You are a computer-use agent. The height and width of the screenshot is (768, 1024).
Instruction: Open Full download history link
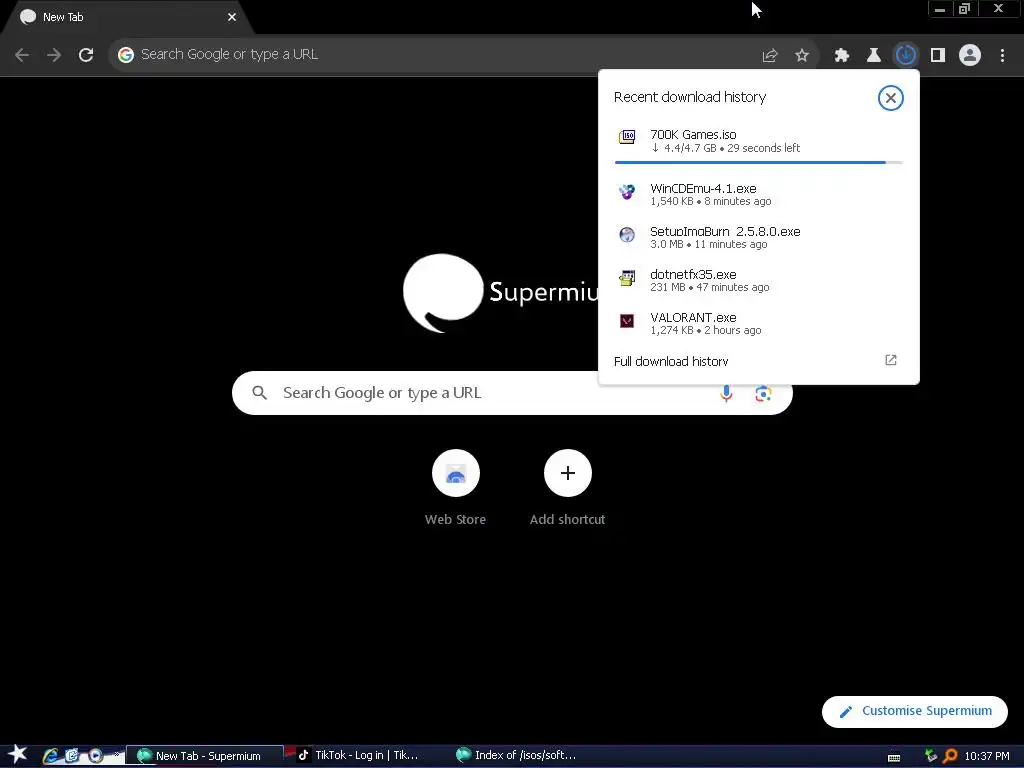coord(671,361)
